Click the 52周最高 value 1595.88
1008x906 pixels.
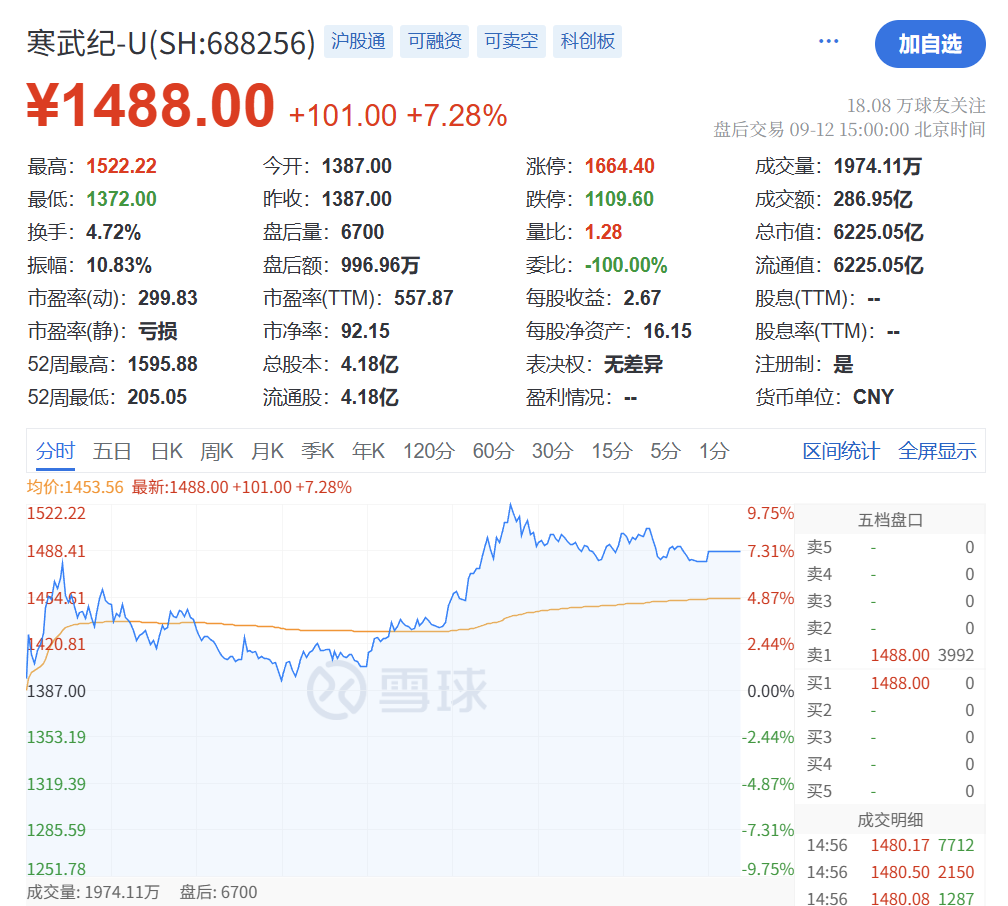click(x=163, y=365)
